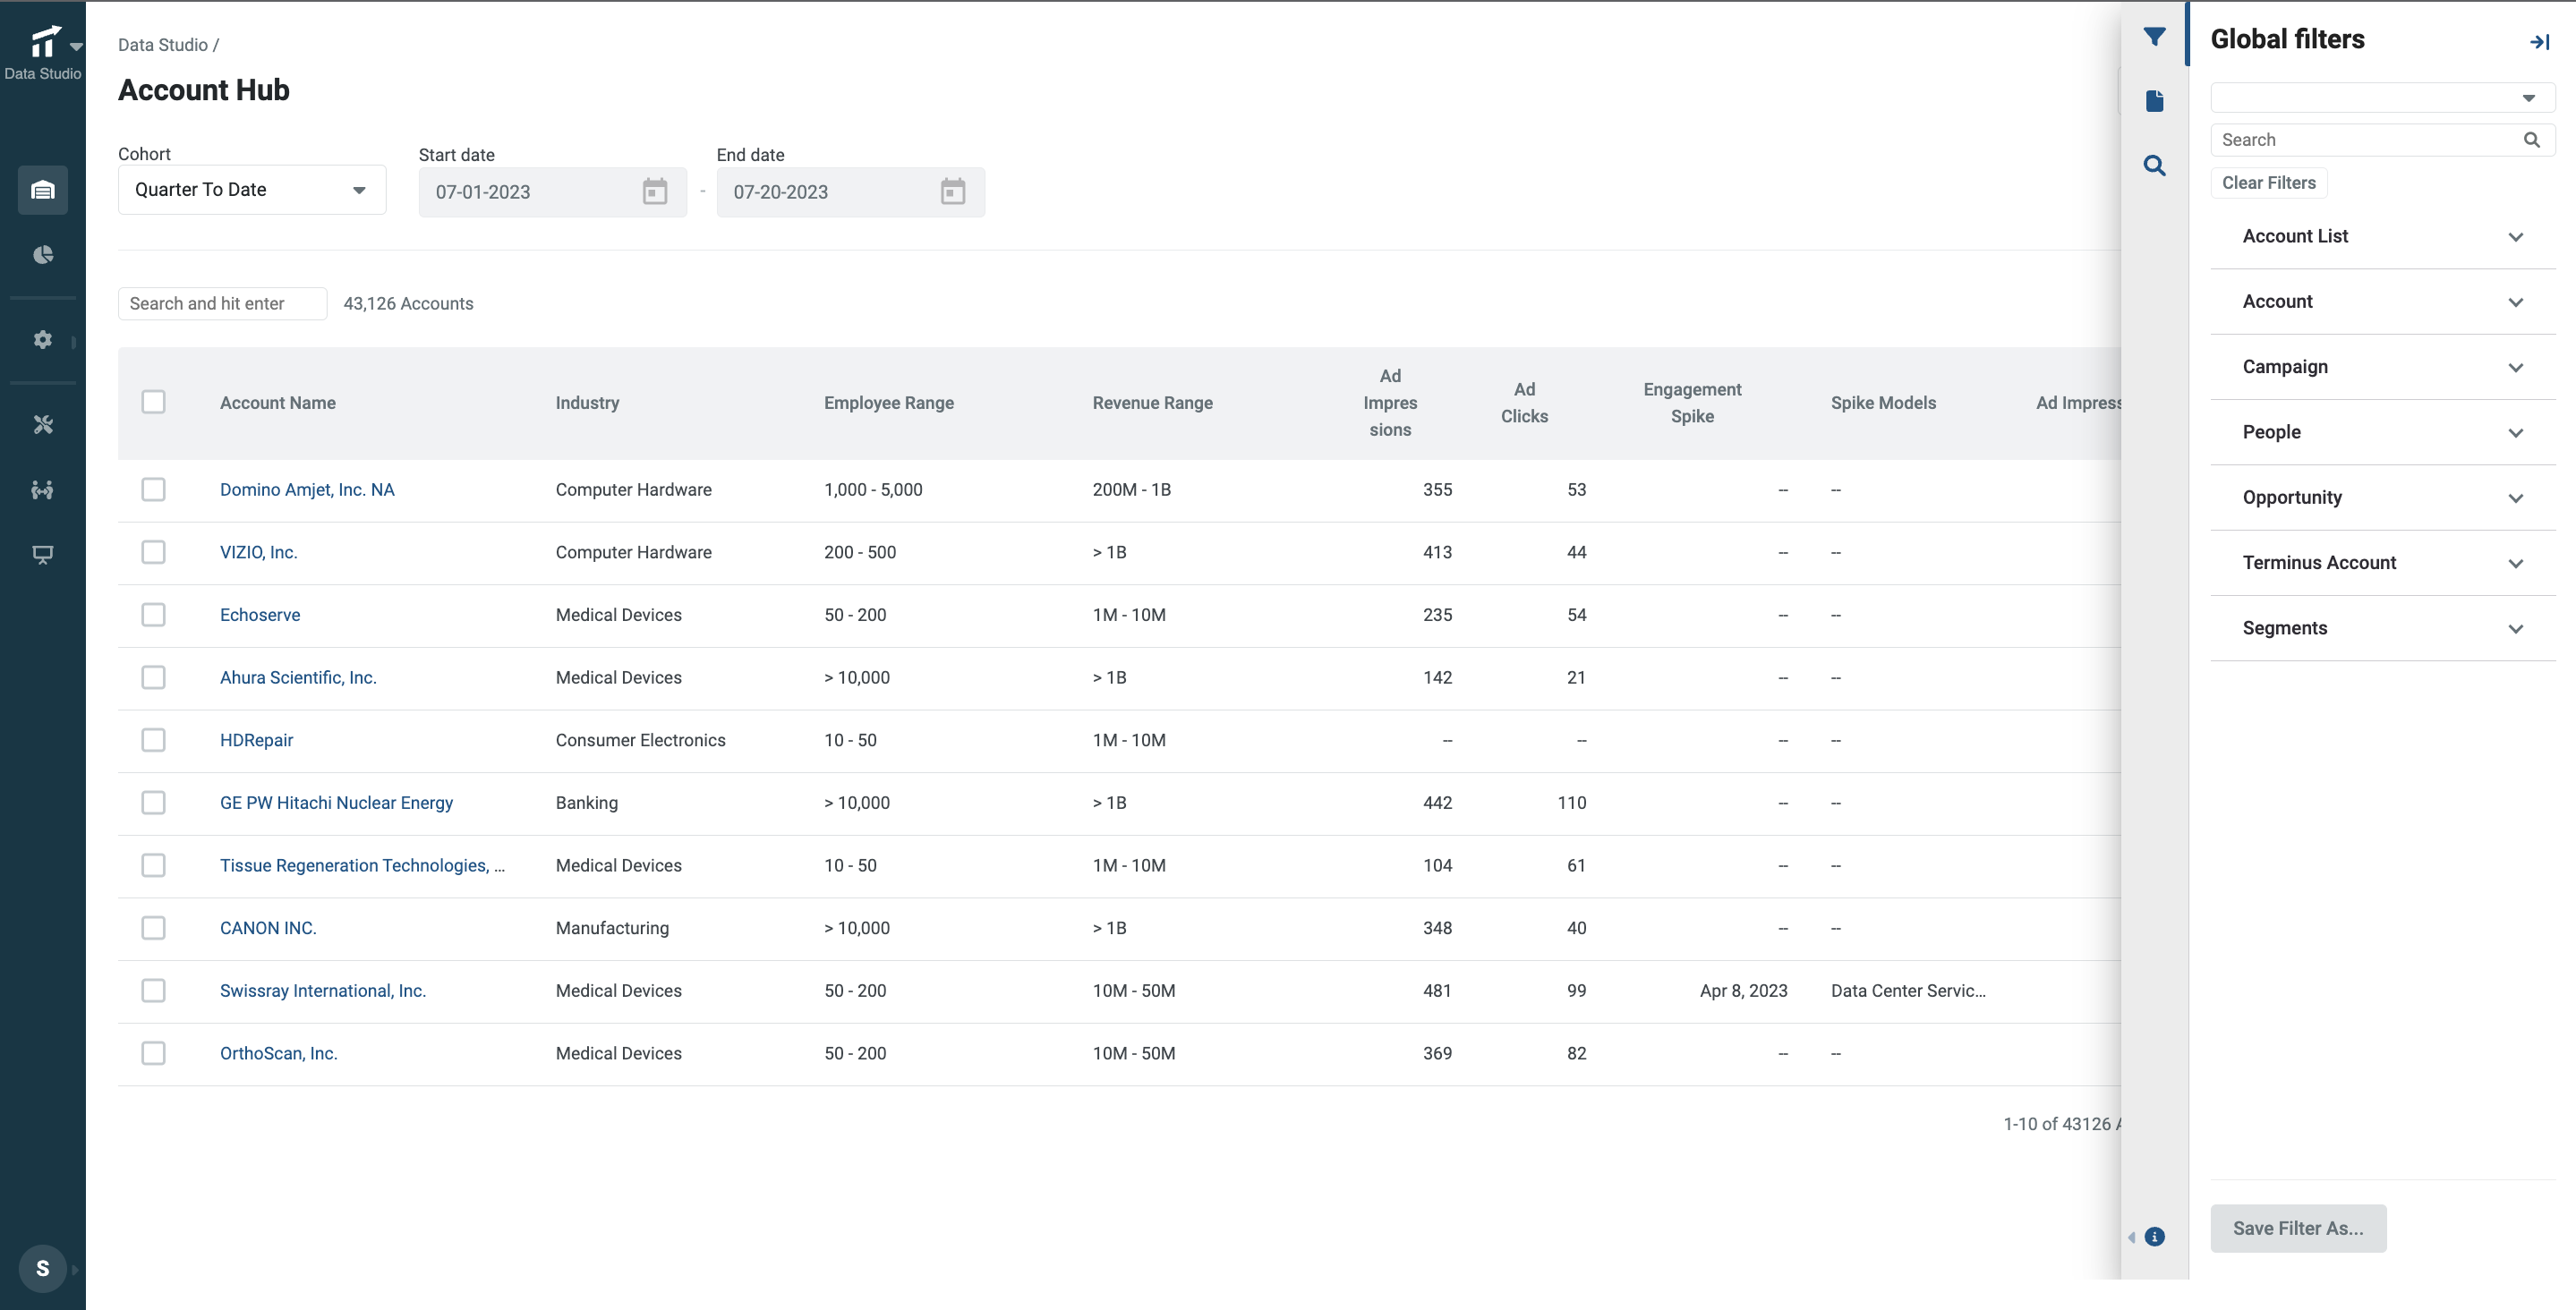Viewport: 2576px width, 1310px height.
Task: Open the user avatar labeled S
Action: click(x=43, y=1268)
